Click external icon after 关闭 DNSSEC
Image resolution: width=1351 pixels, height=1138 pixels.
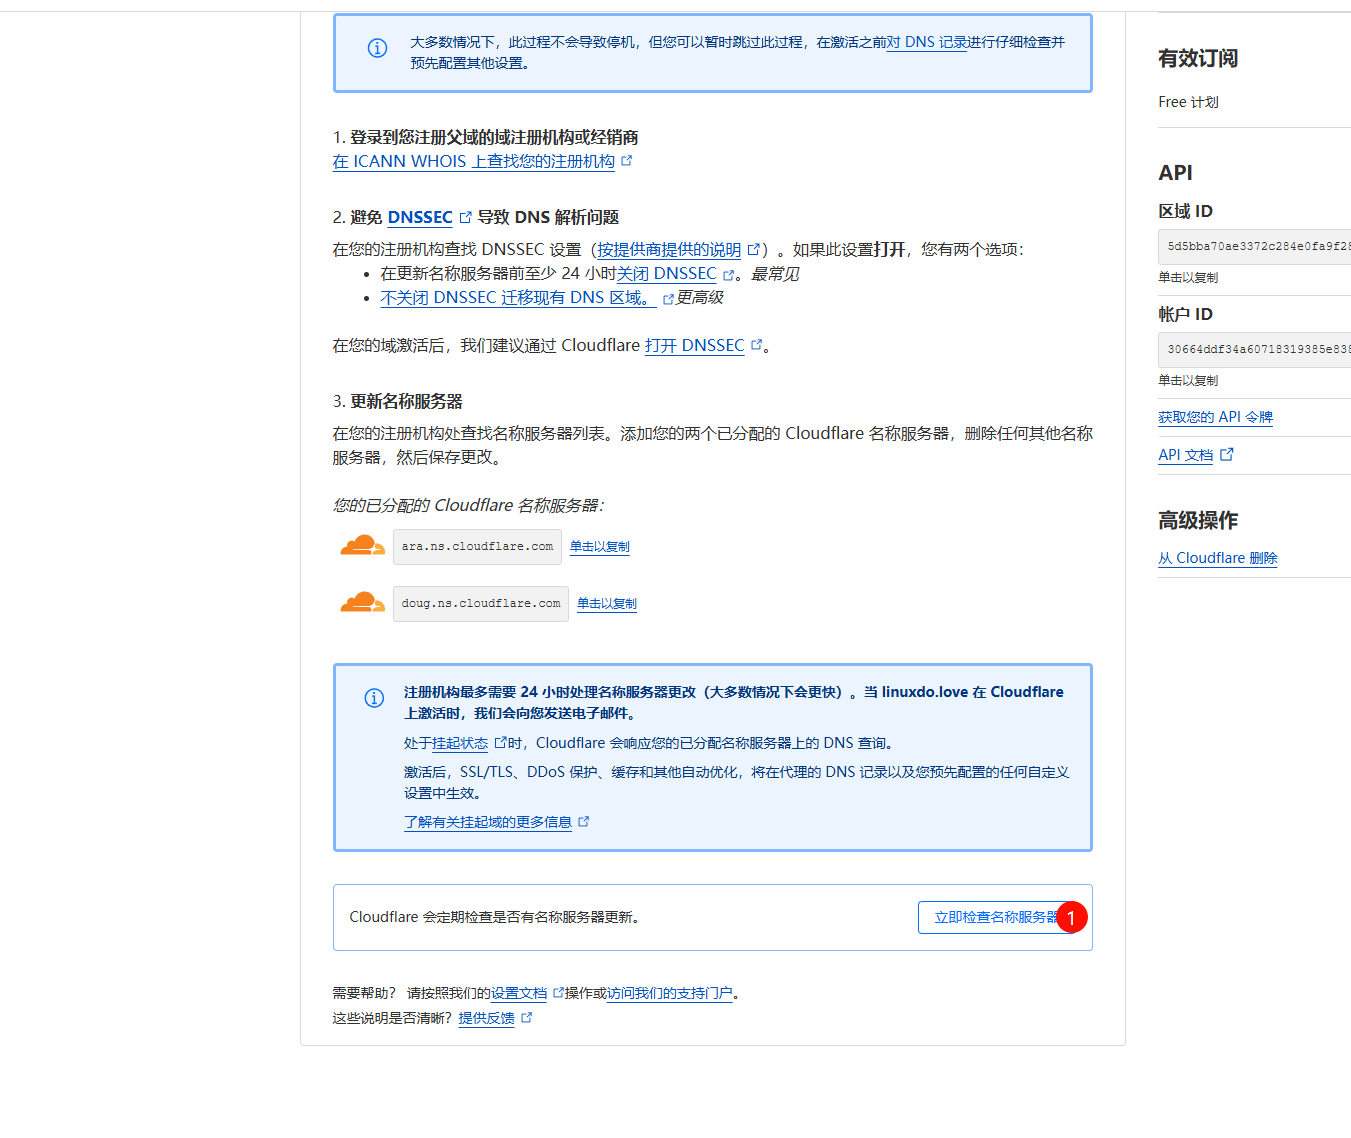729,275
